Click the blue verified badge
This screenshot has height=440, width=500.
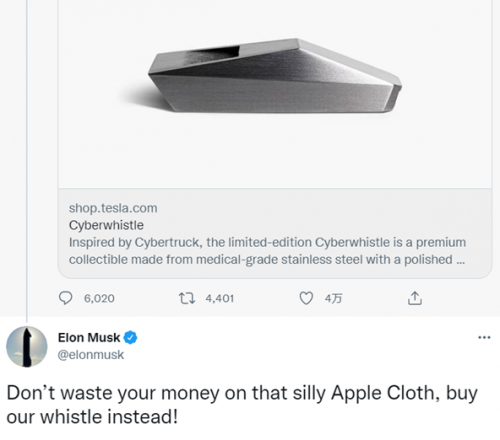(130, 338)
